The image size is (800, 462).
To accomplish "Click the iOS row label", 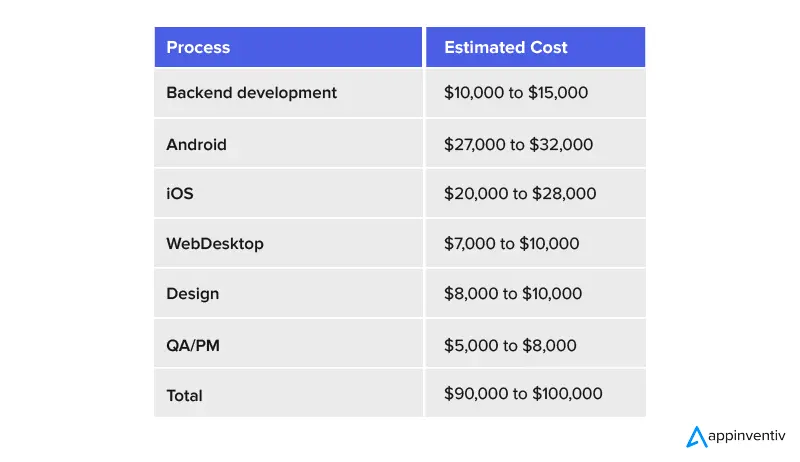I will coord(180,194).
